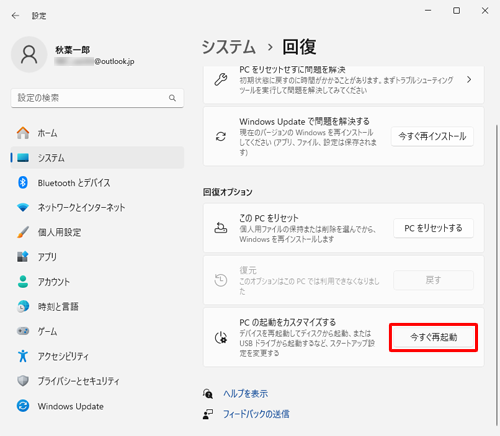Screen dimensions: 500x436
Task: Close the Settings window
Action: point(485,11)
